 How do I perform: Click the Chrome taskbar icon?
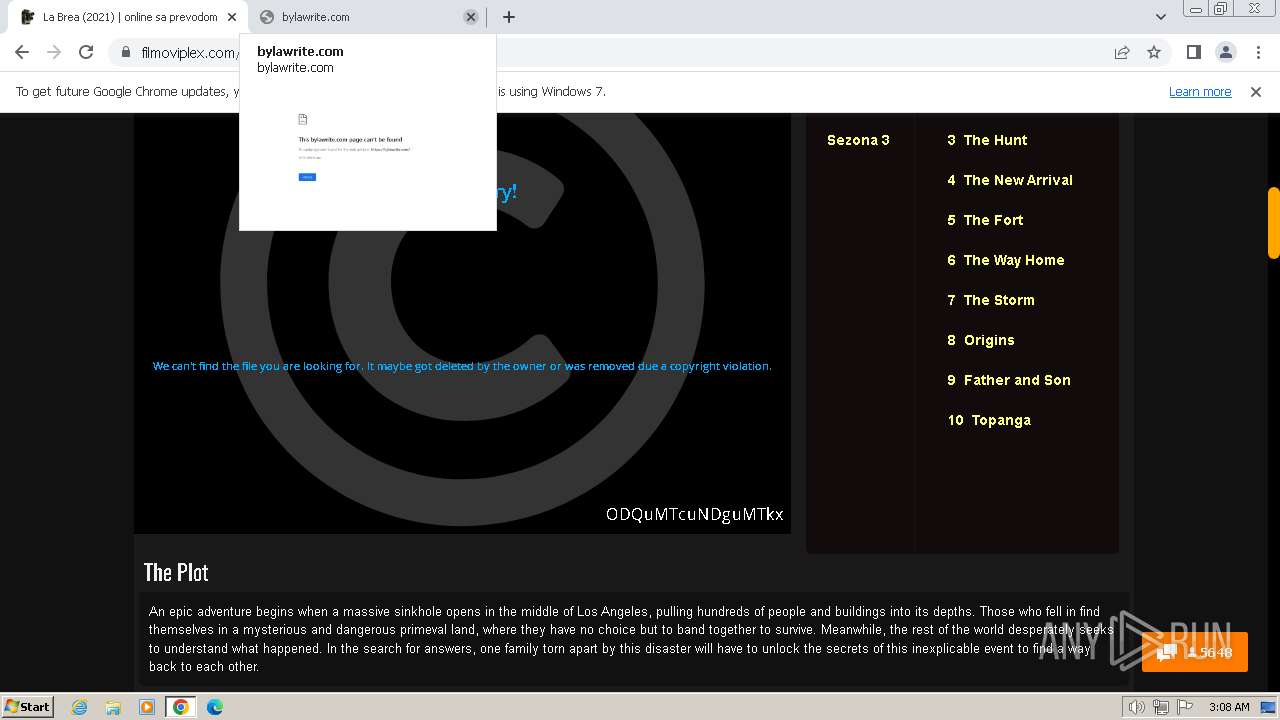(181, 707)
